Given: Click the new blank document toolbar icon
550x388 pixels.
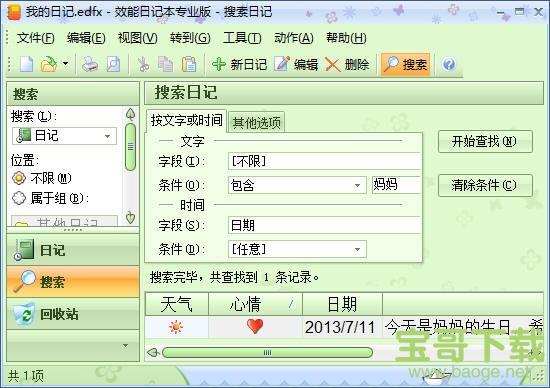Looking at the screenshot, I should tap(26, 65).
